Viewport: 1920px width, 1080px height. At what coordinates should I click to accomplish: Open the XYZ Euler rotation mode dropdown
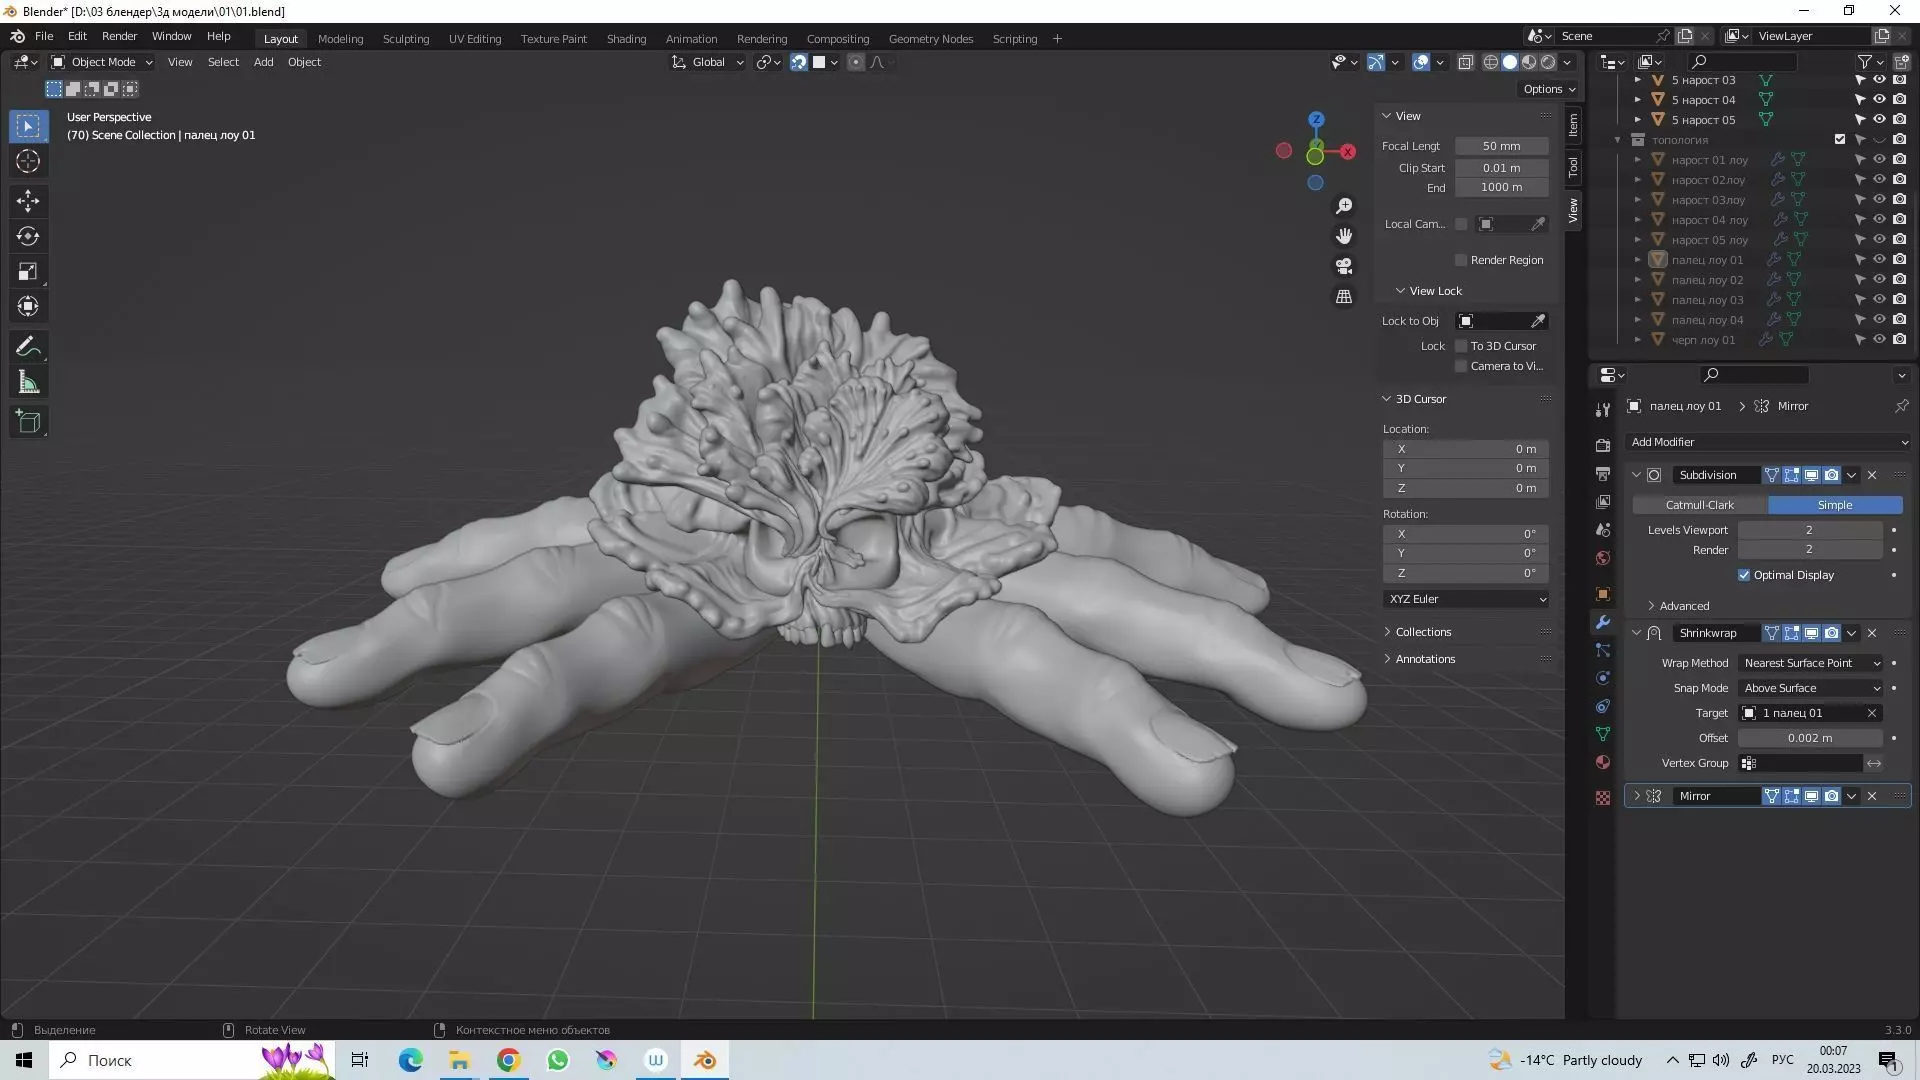click(x=1466, y=599)
